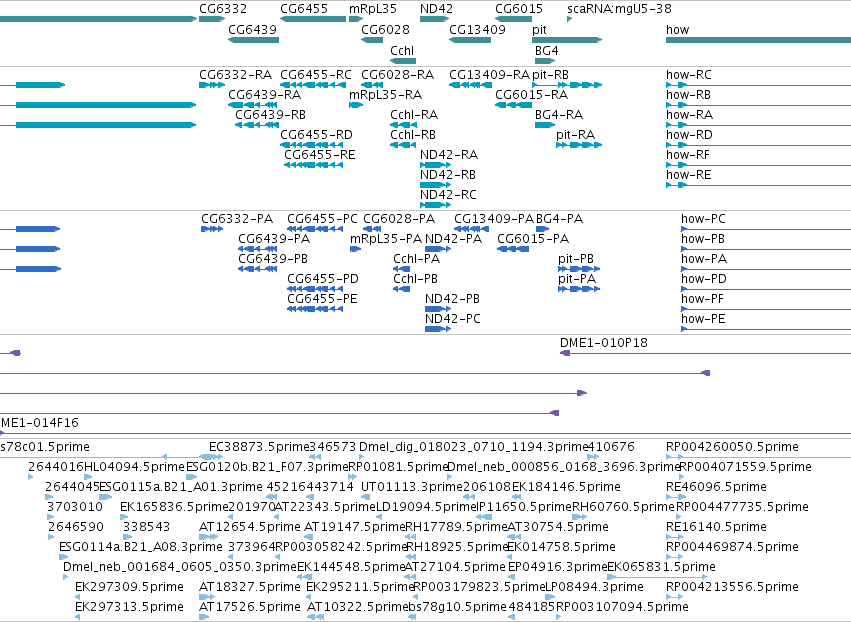Open the how-PC protein label

point(703,219)
